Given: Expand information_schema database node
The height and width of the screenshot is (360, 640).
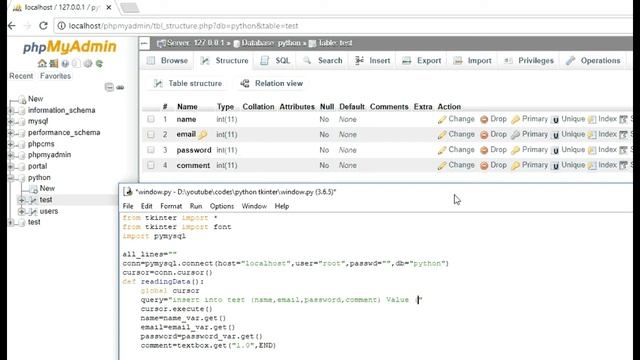Looking at the screenshot, I should tap(11, 111).
